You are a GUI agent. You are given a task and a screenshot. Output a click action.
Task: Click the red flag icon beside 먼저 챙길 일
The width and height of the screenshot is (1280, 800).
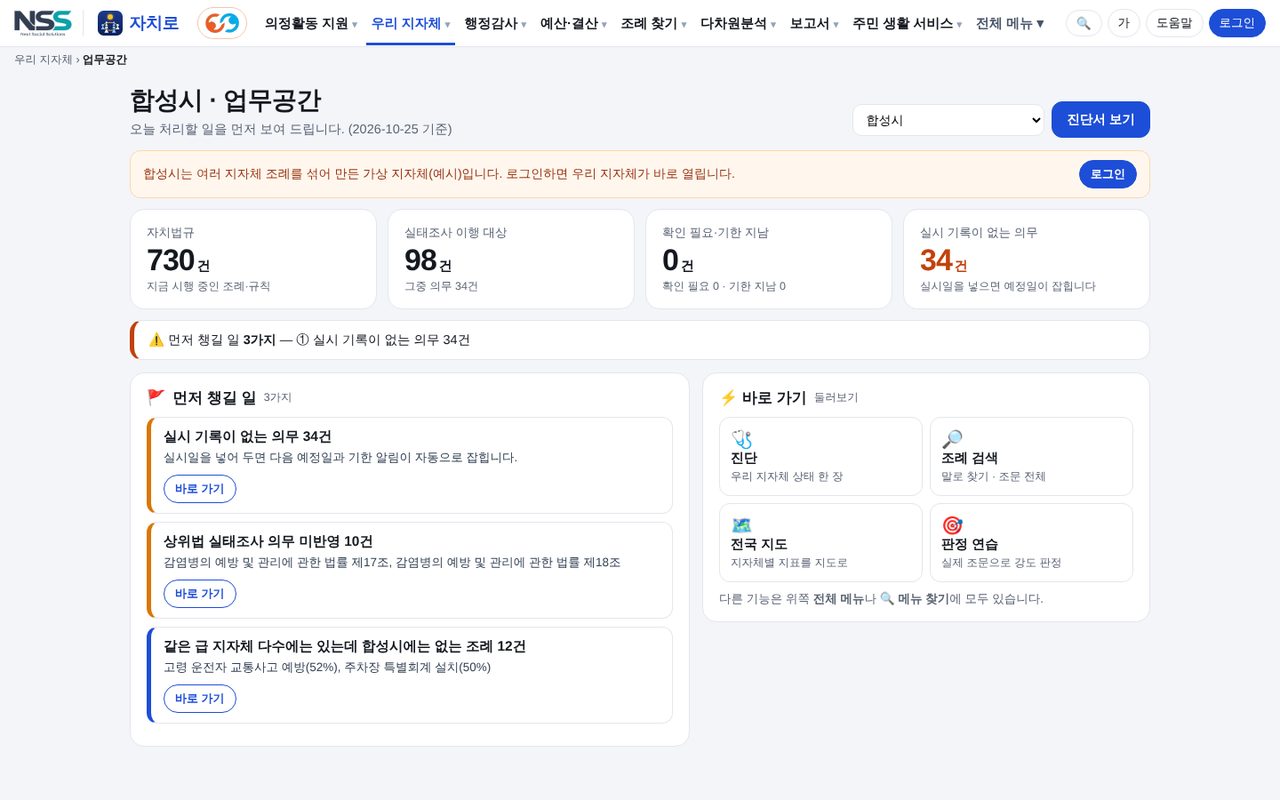point(156,397)
